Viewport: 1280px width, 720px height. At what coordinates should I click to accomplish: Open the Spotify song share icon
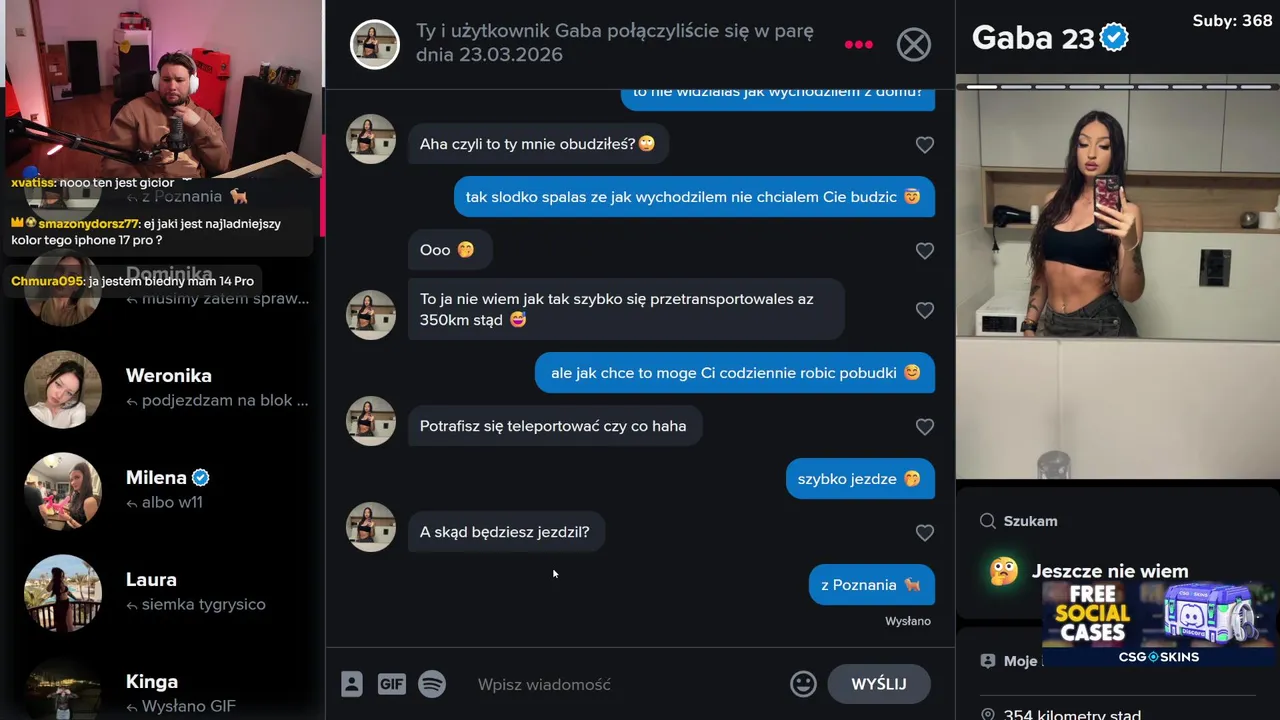click(432, 684)
